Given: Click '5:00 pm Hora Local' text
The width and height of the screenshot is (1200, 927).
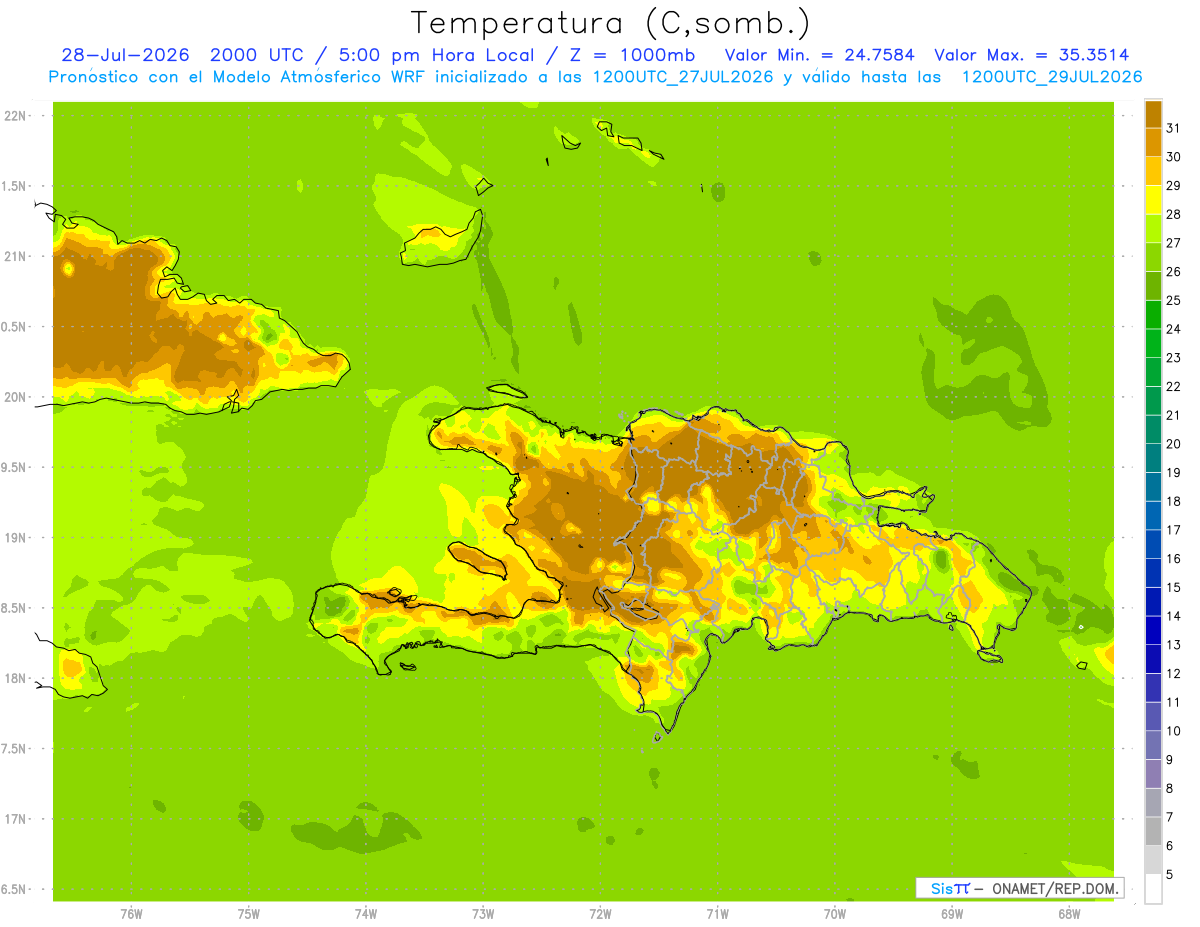Looking at the screenshot, I should [x=433, y=55].
